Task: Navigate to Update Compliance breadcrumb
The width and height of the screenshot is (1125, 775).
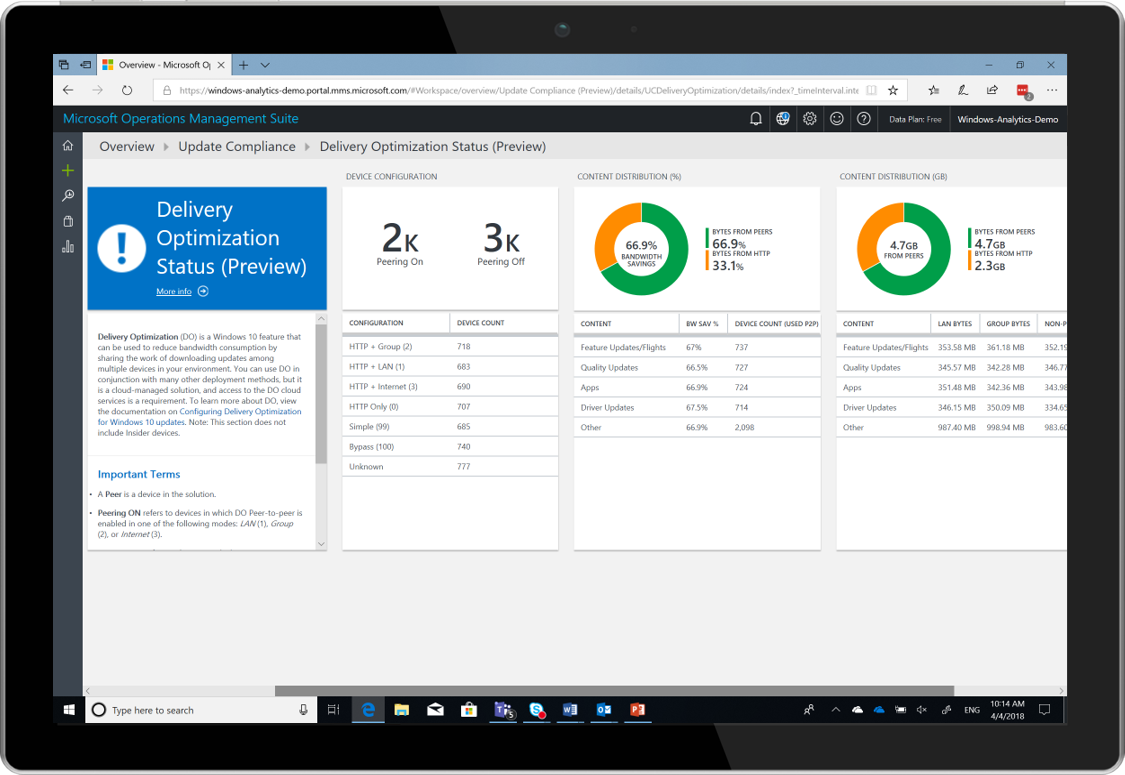Action: 236,146
